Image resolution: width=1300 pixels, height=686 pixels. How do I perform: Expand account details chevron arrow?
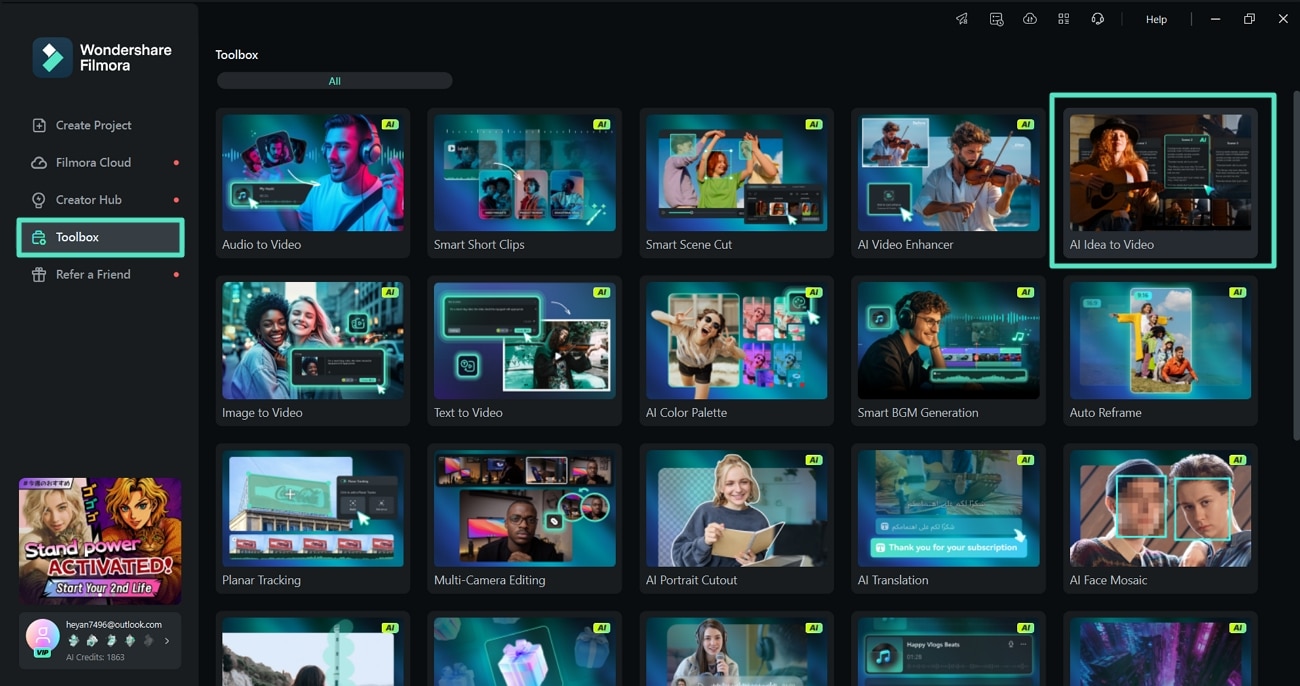(x=167, y=641)
